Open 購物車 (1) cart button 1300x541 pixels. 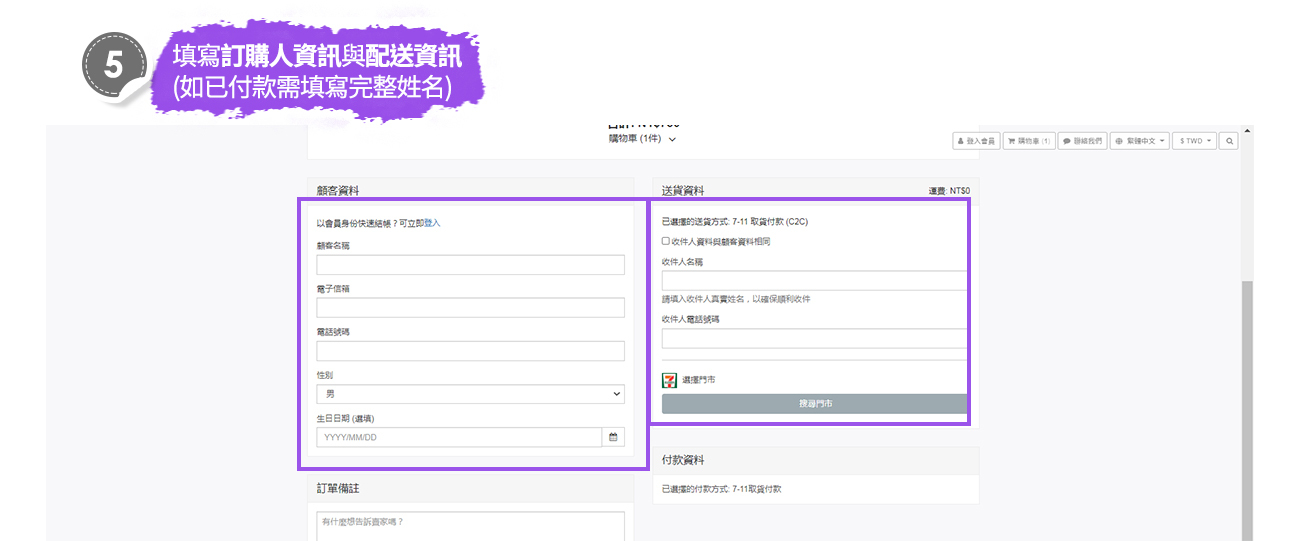(1029, 141)
